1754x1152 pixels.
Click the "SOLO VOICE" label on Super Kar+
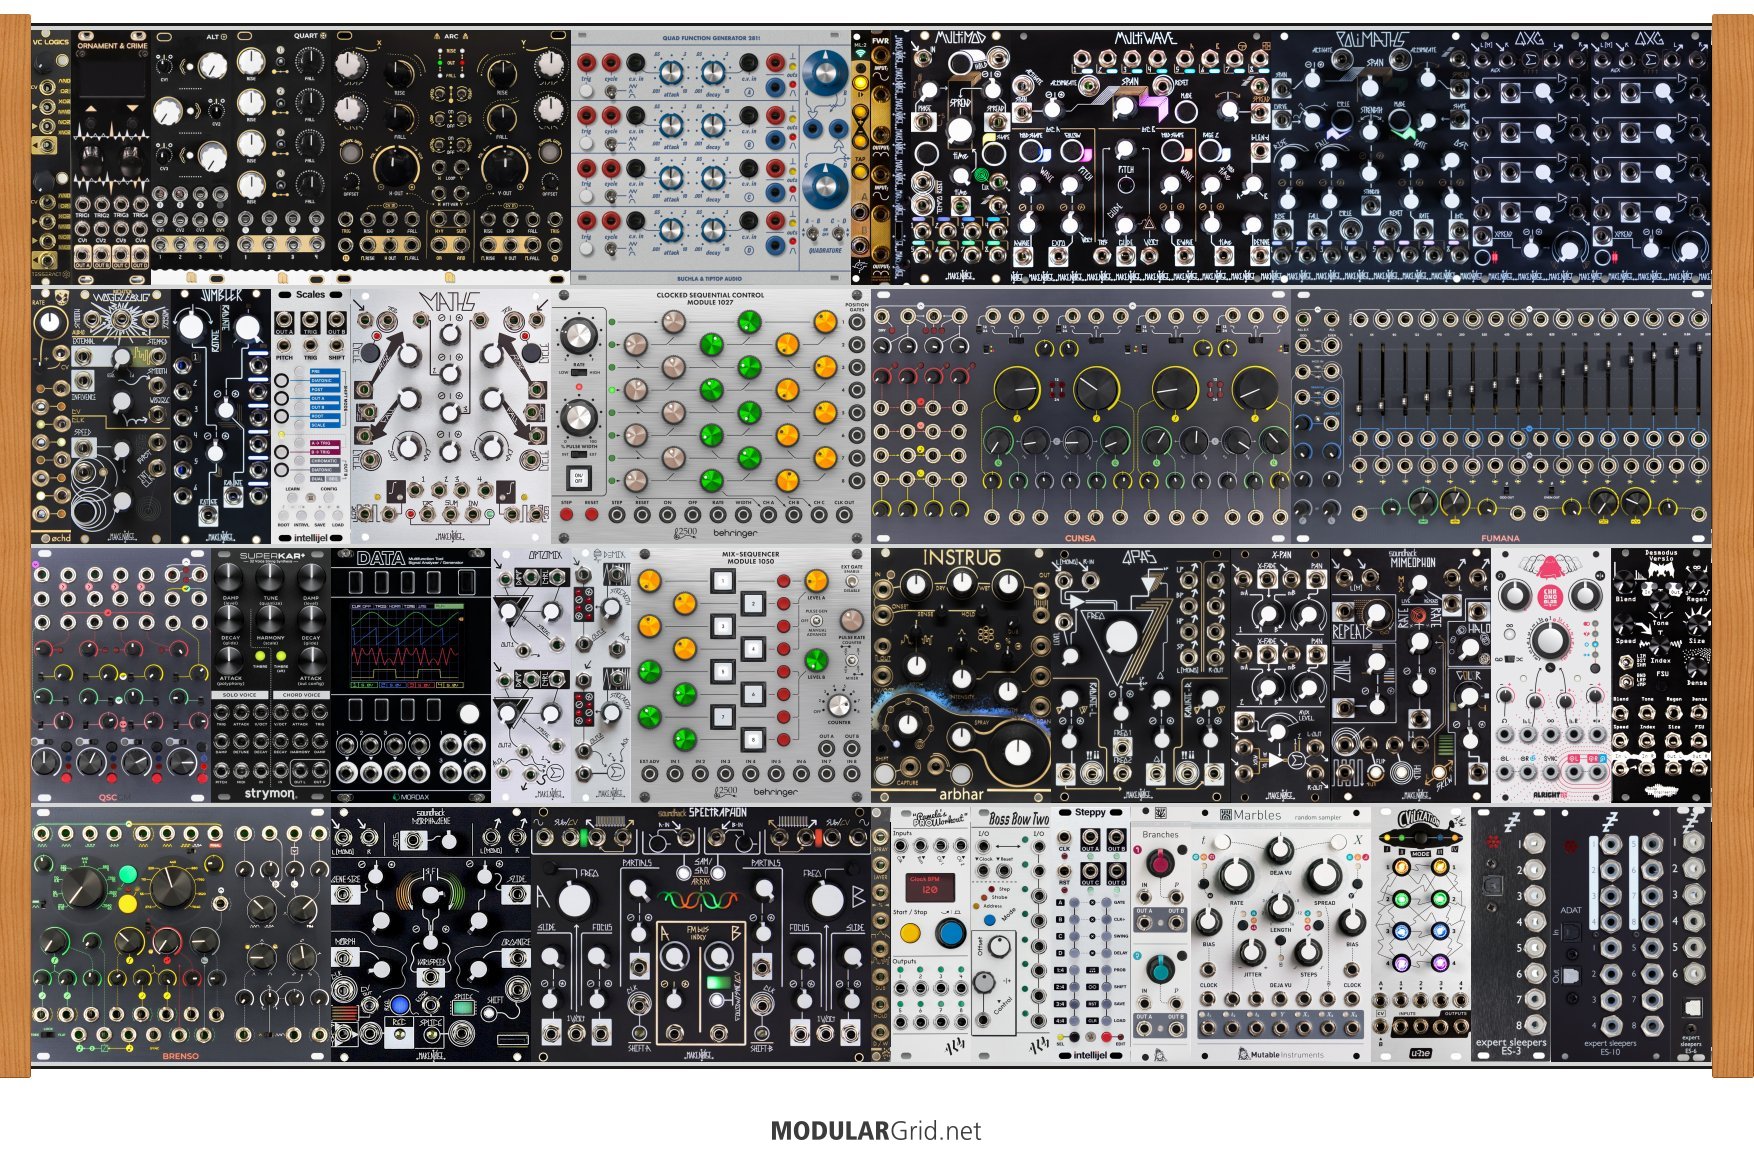click(x=239, y=695)
